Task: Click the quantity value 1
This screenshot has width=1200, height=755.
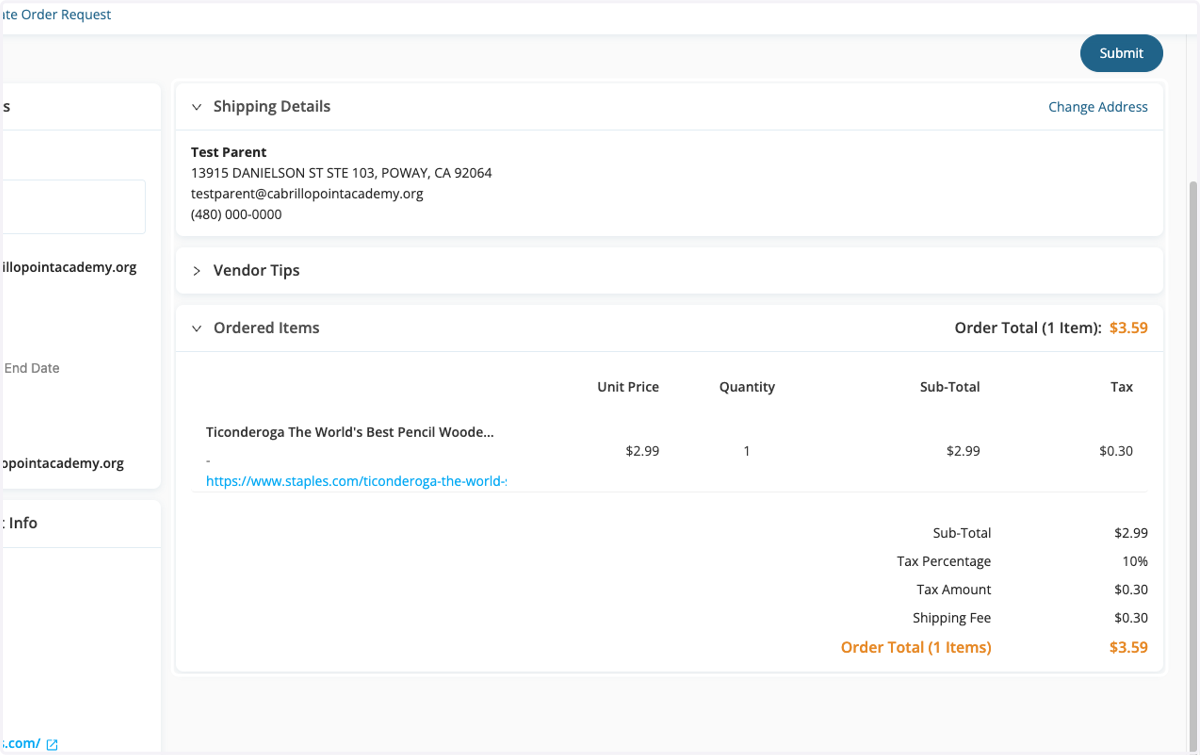Action: [747, 451]
